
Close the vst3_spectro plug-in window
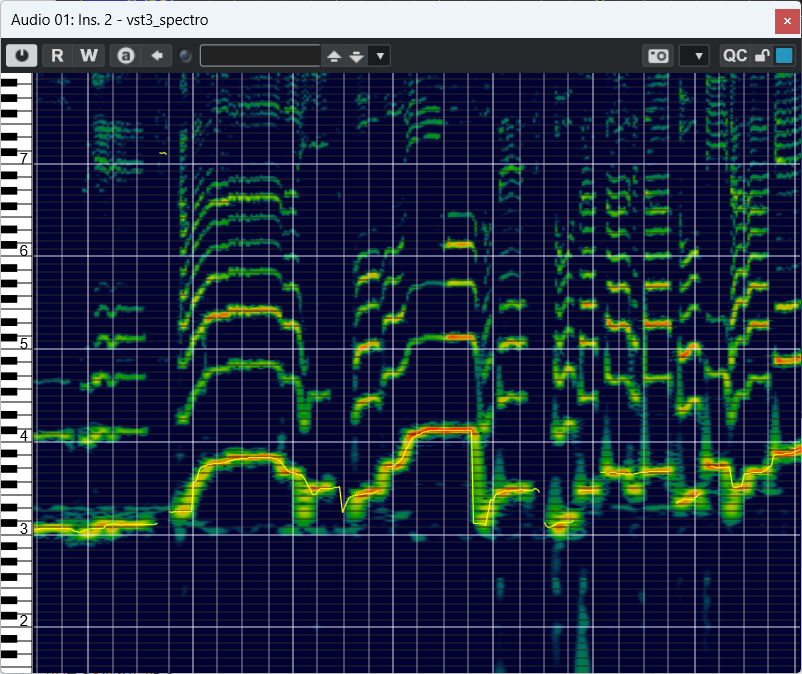(786, 21)
